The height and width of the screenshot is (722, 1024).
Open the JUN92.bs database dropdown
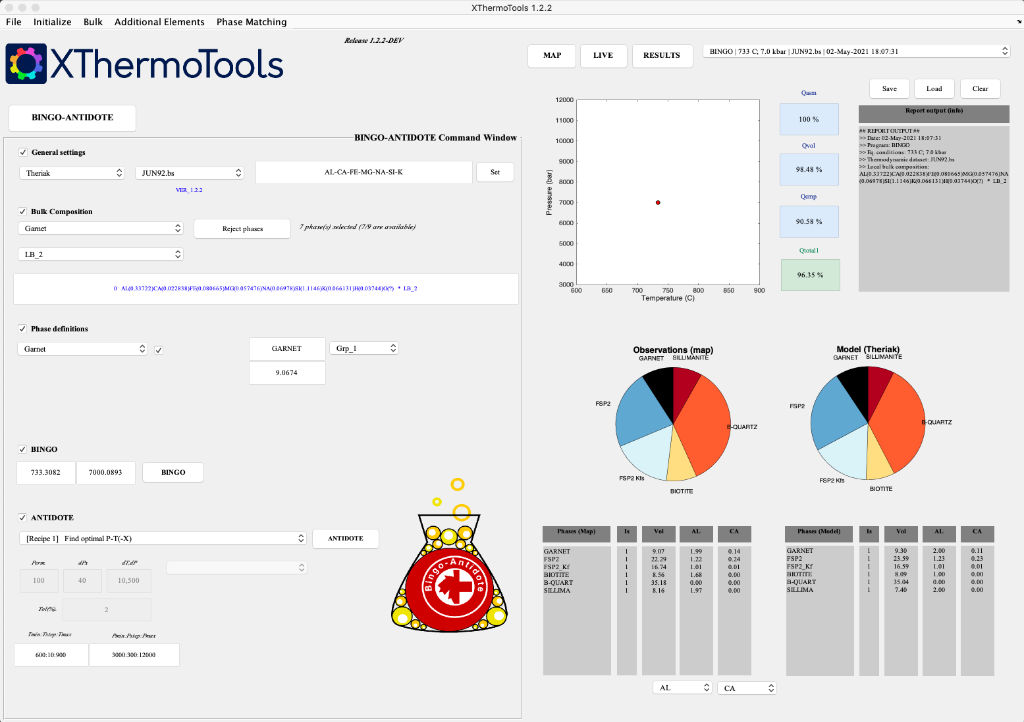pos(190,173)
